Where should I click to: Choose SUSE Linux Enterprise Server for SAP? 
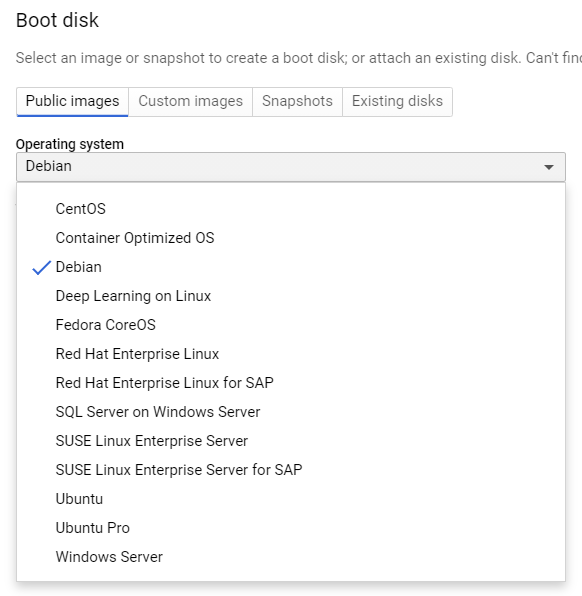click(x=291, y=470)
